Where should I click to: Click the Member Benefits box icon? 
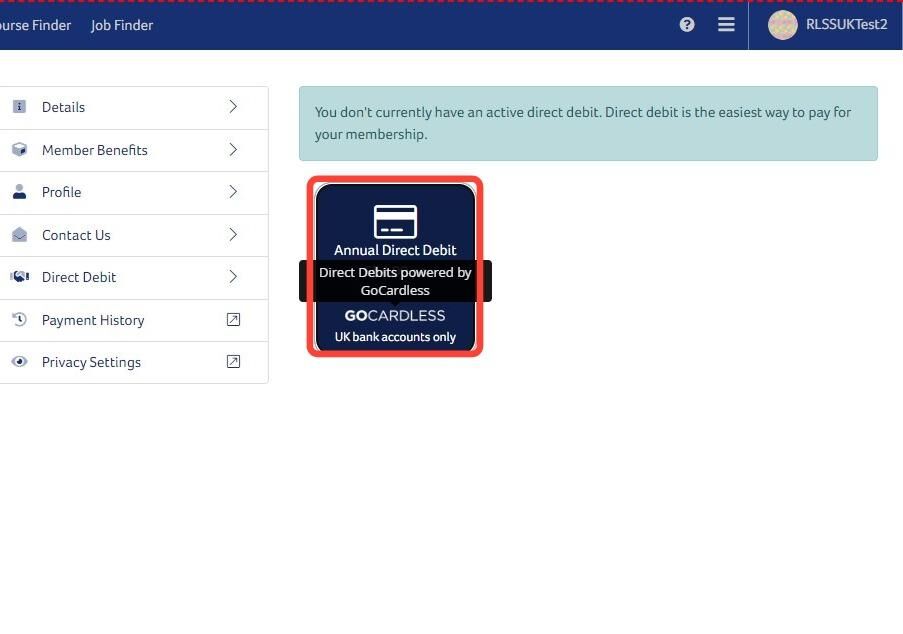(x=20, y=150)
